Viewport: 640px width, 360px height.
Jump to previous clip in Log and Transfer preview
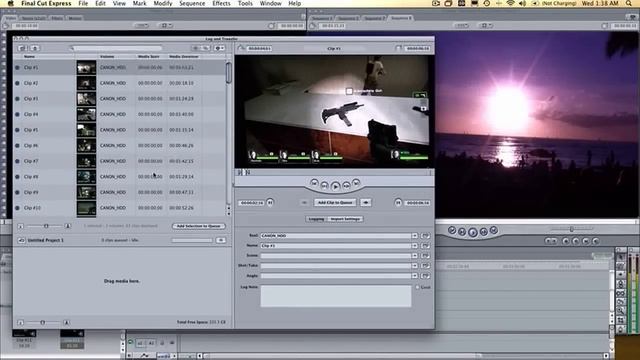(314, 183)
